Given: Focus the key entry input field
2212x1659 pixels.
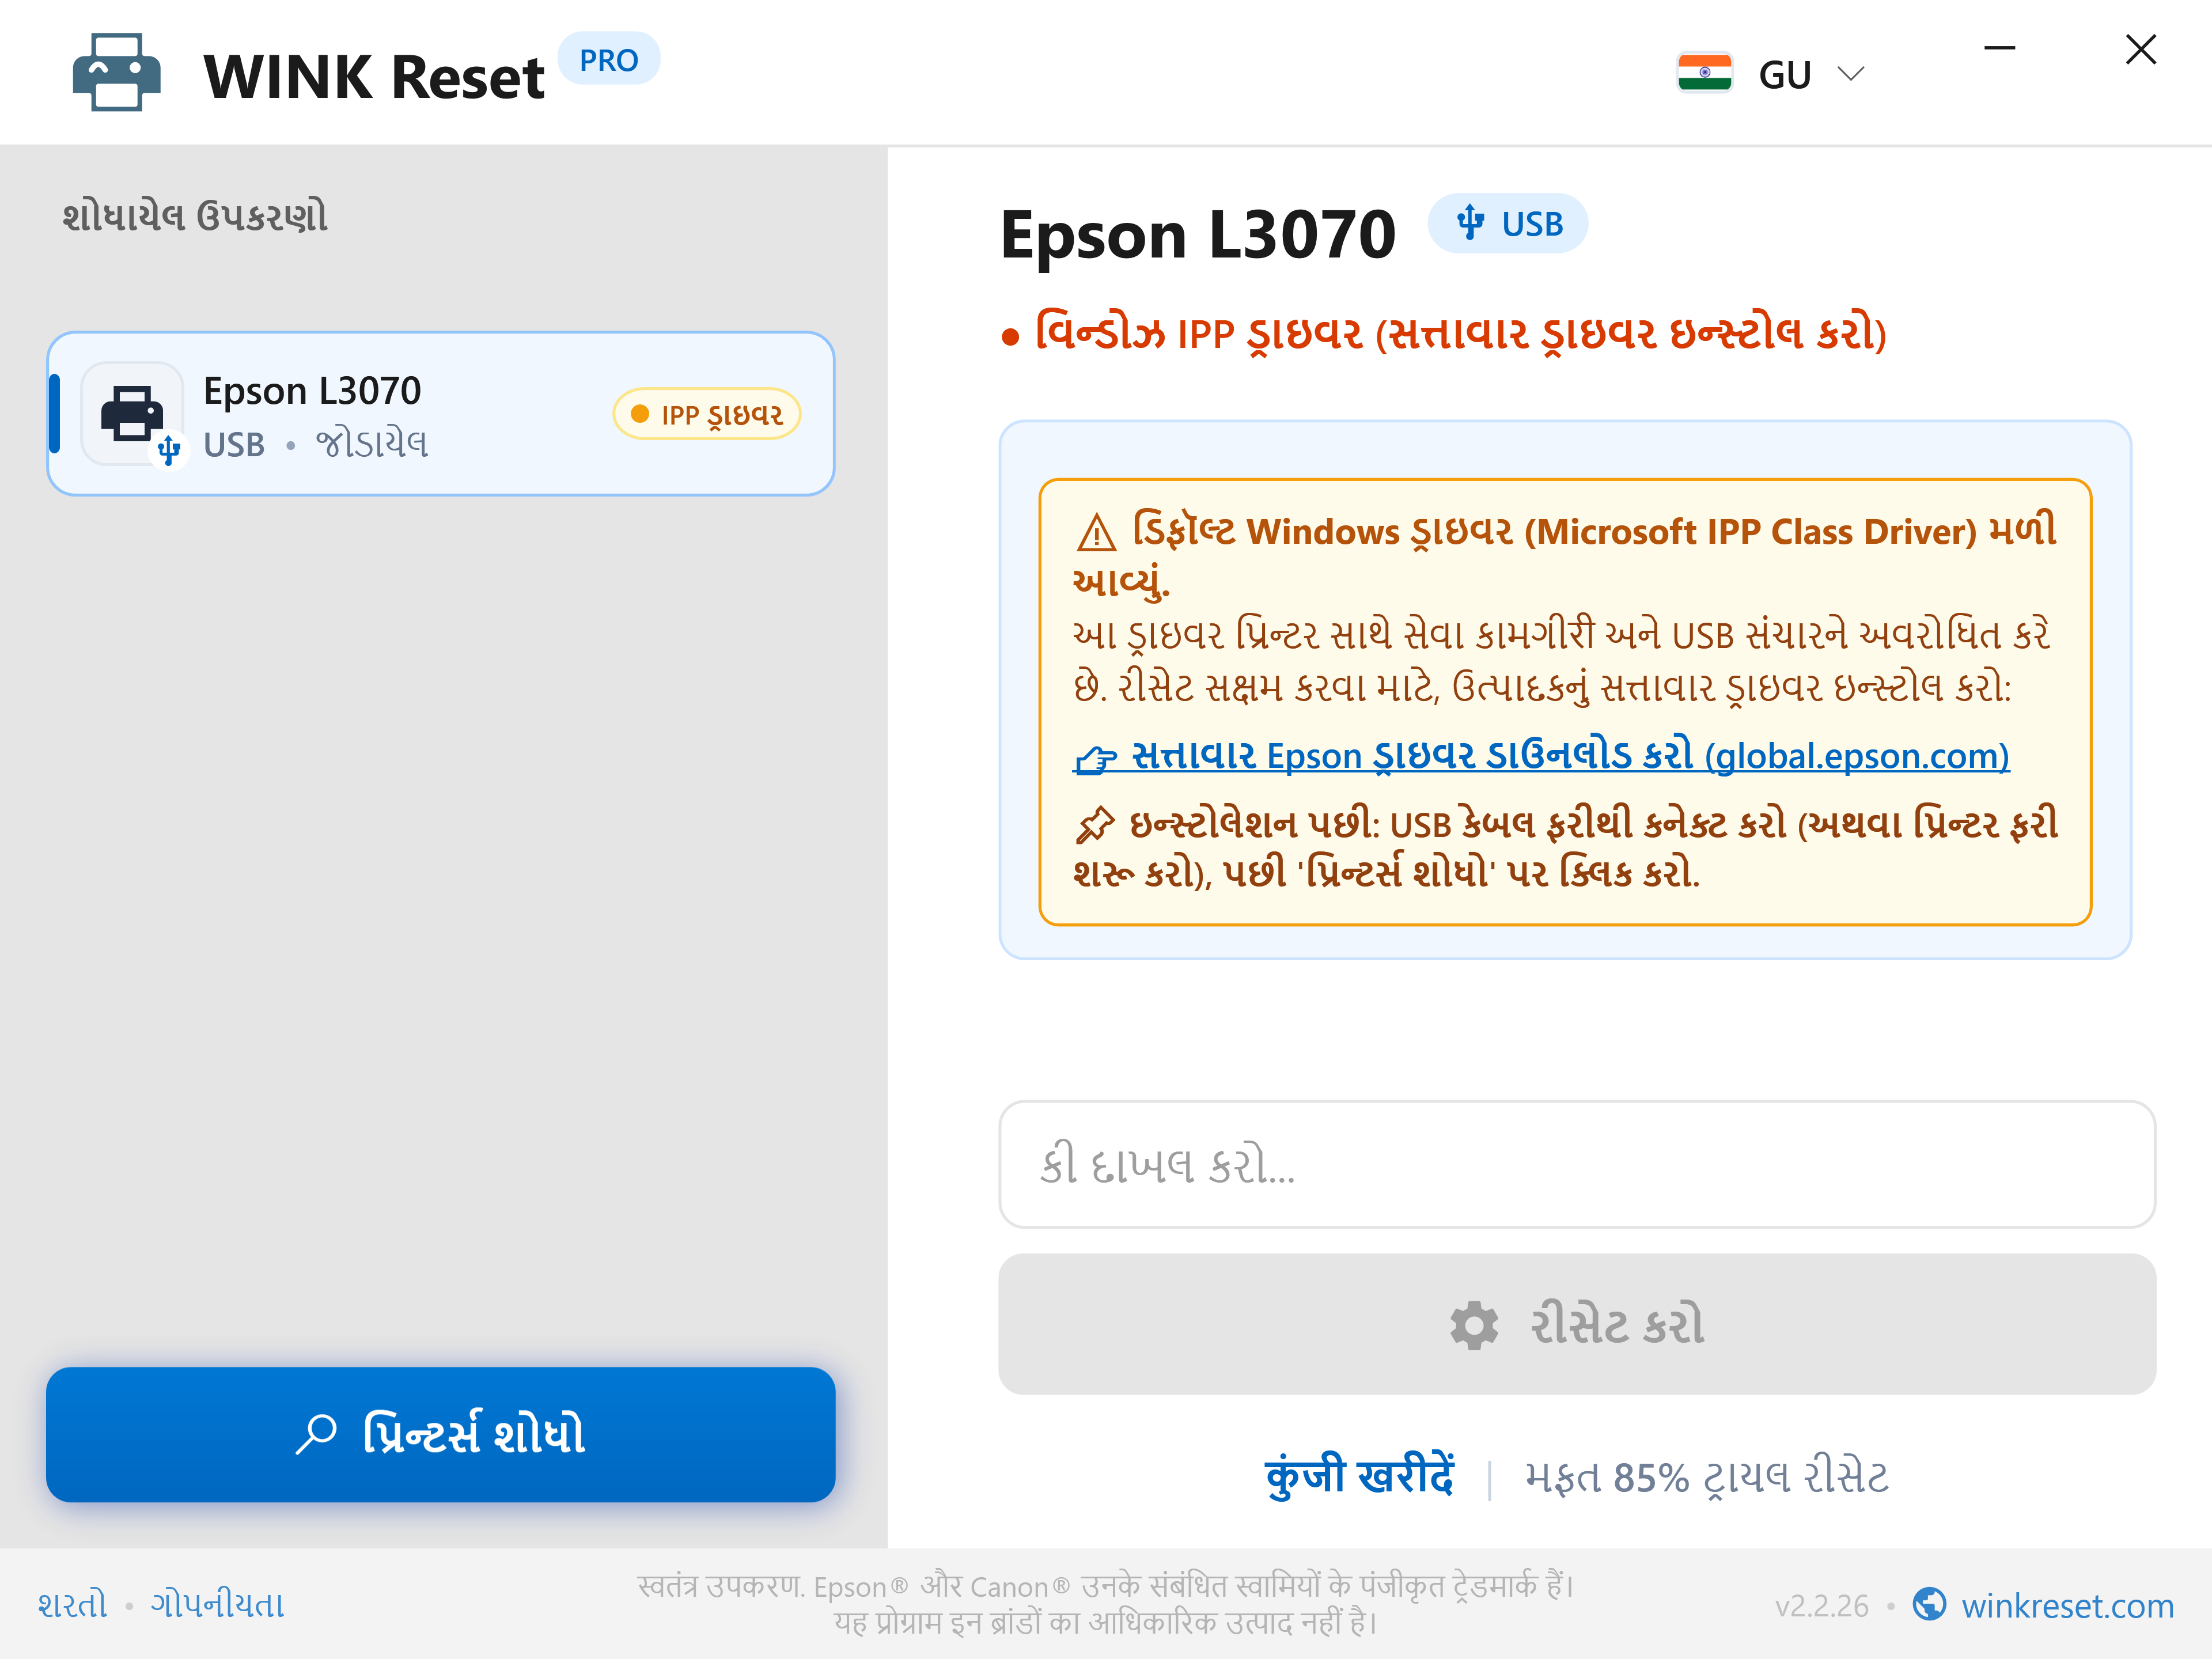Looking at the screenshot, I should [x=1576, y=1164].
